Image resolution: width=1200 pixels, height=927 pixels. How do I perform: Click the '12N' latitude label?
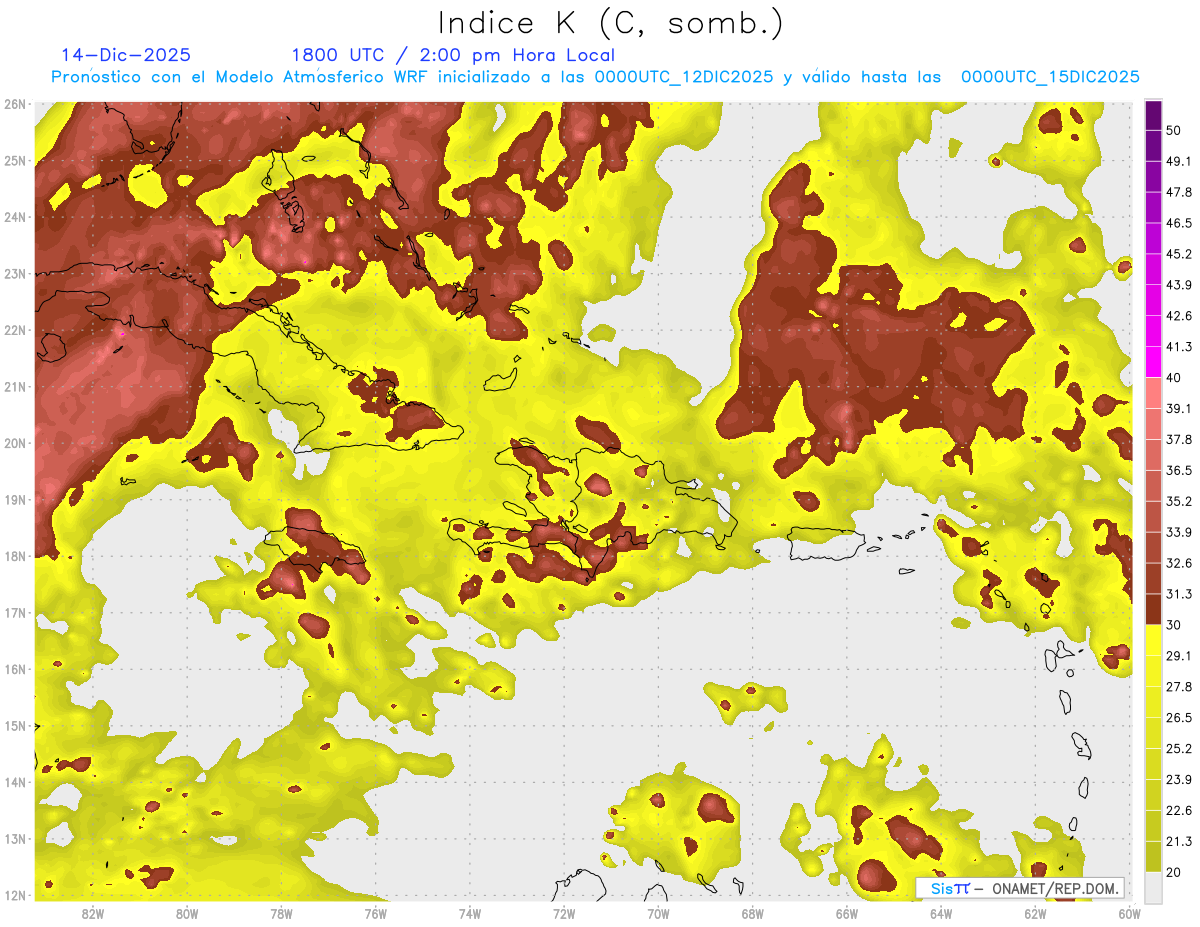[15, 895]
